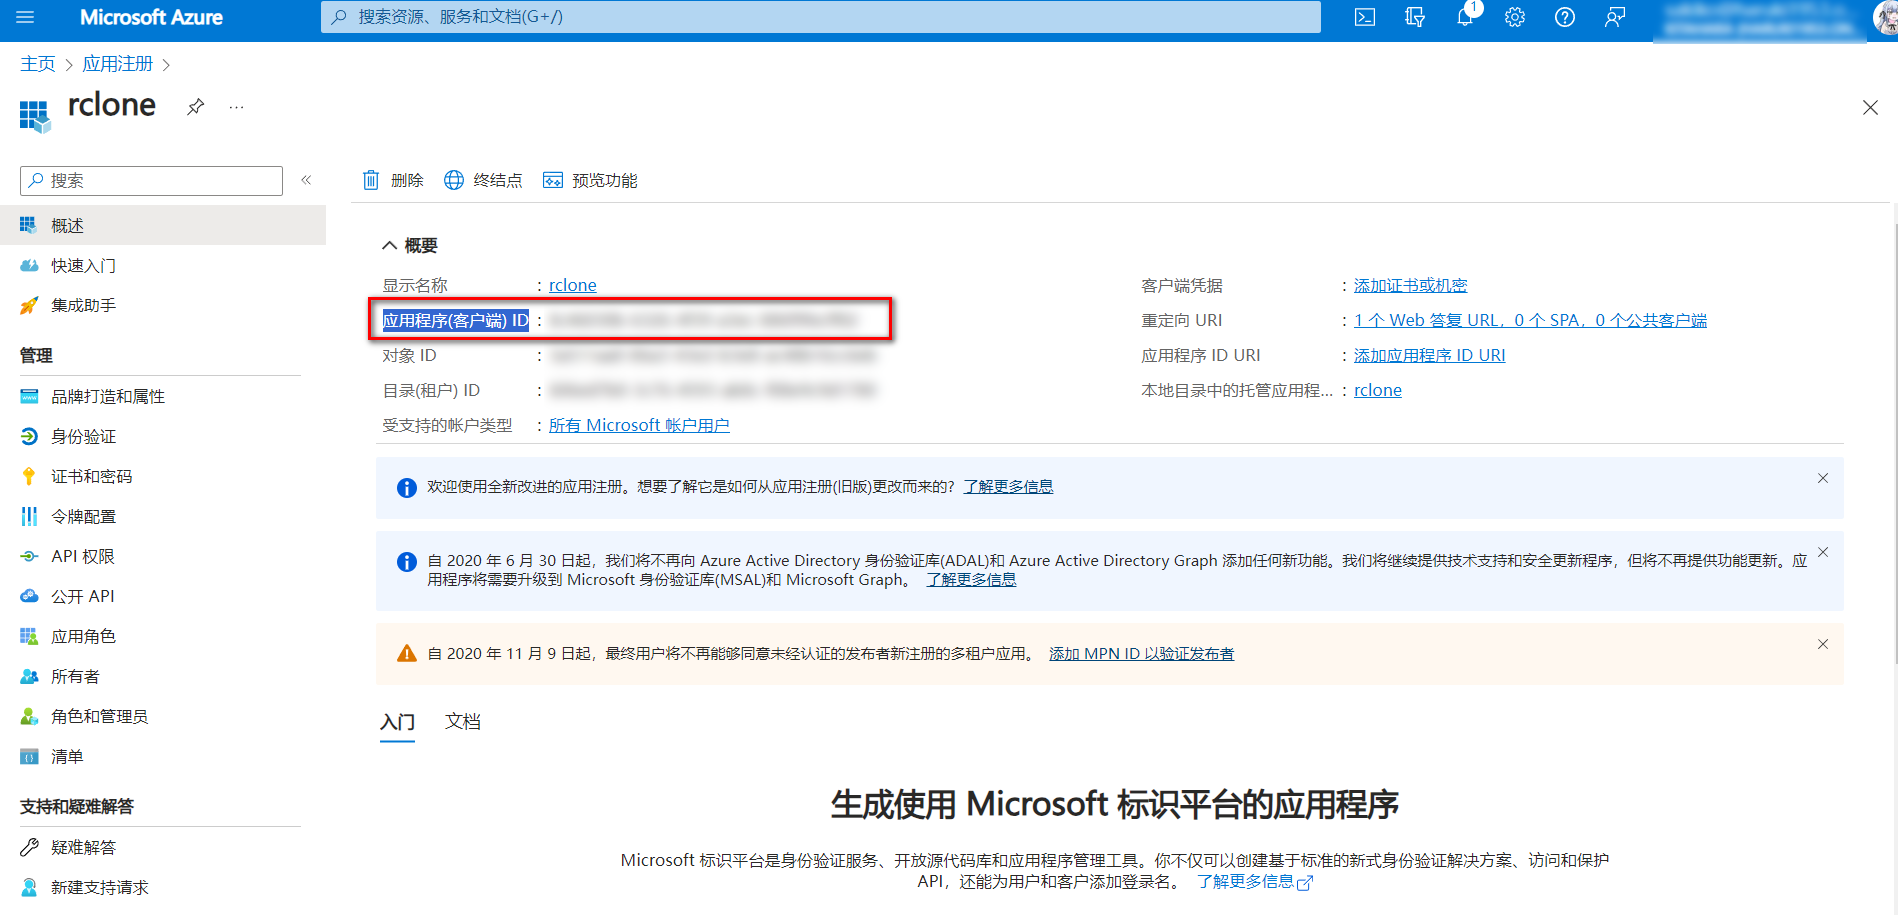Open Endpoints from the toolbar
This screenshot has height=915, width=1898.
pos(483,180)
